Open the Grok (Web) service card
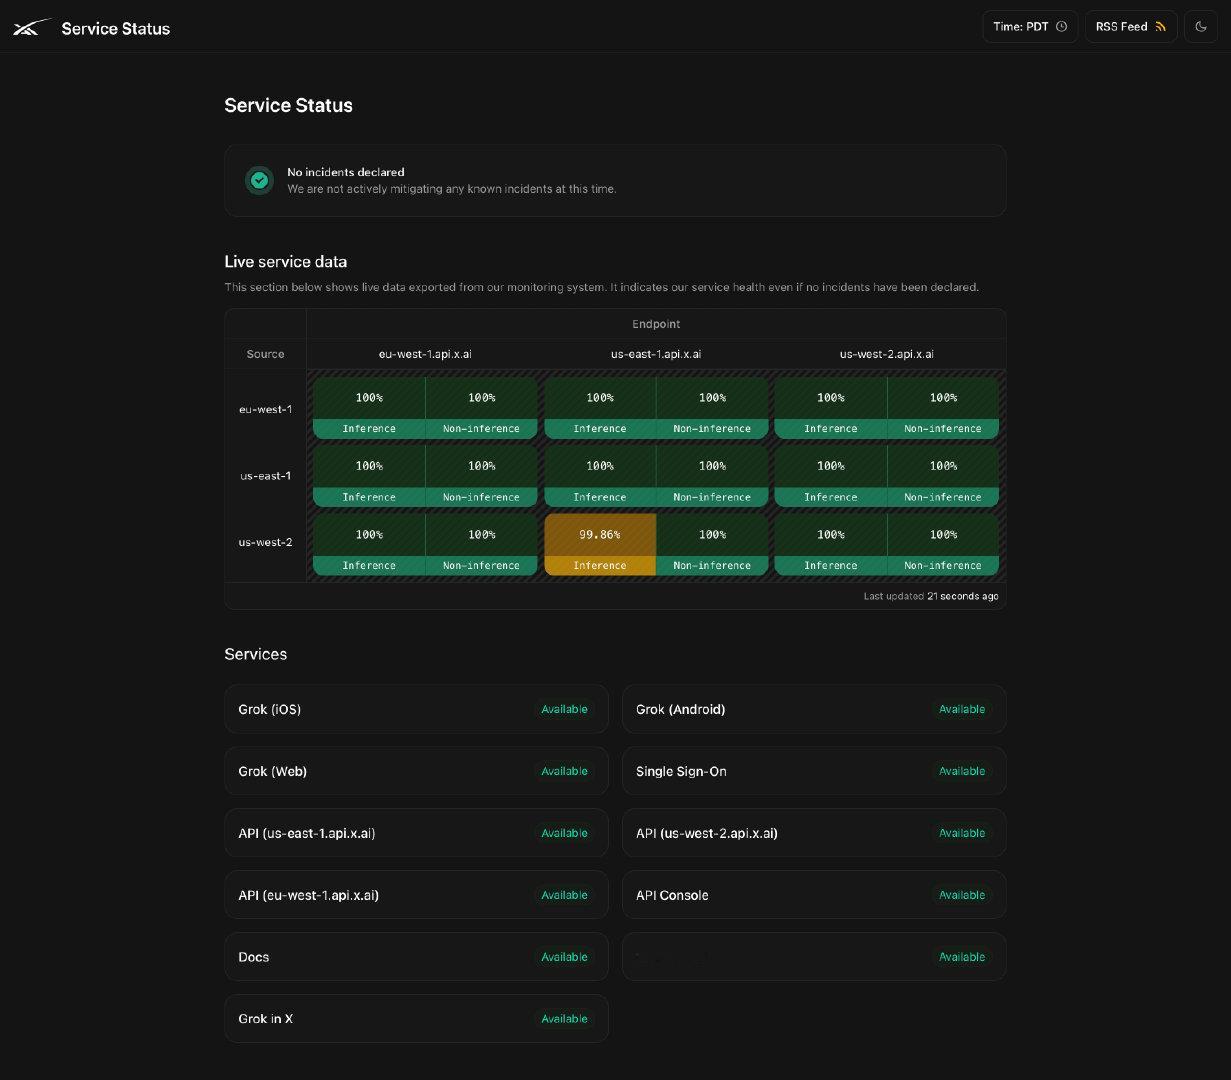The height and width of the screenshot is (1080, 1231). (416, 771)
